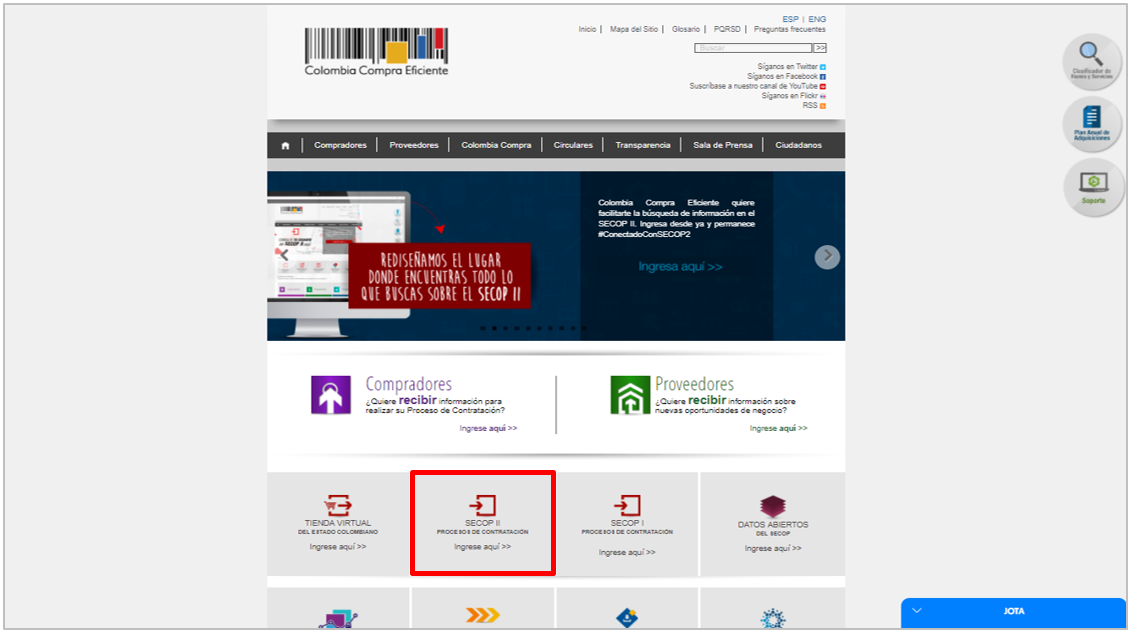Click the purple Compradores icon
1132x634 pixels.
tap(331, 395)
